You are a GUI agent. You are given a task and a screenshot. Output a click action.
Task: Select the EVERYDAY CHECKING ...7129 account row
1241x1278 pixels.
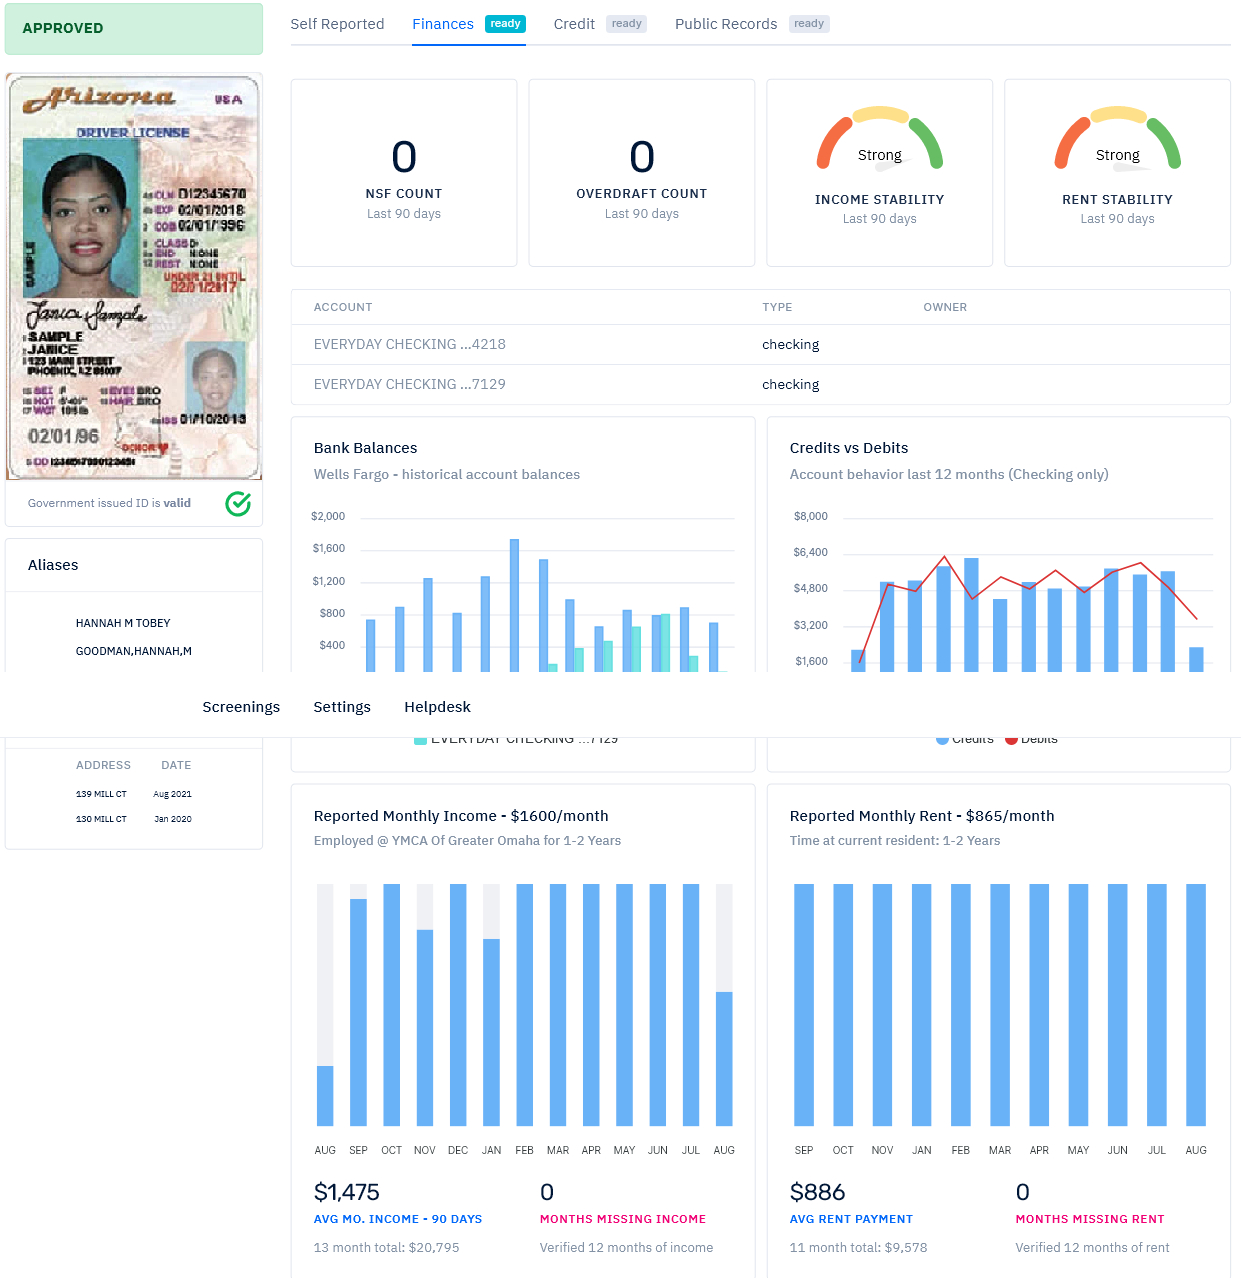point(760,384)
